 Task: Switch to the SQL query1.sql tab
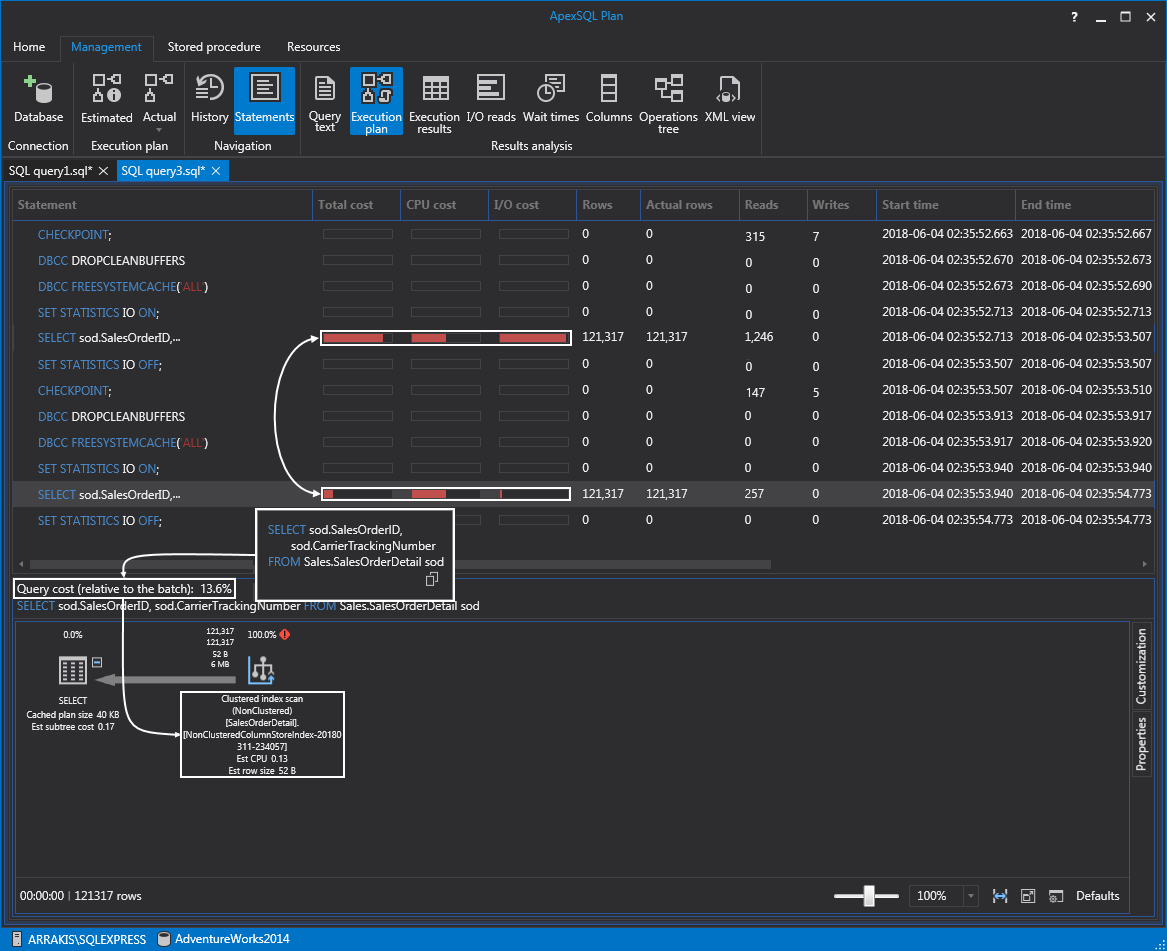tap(51, 171)
